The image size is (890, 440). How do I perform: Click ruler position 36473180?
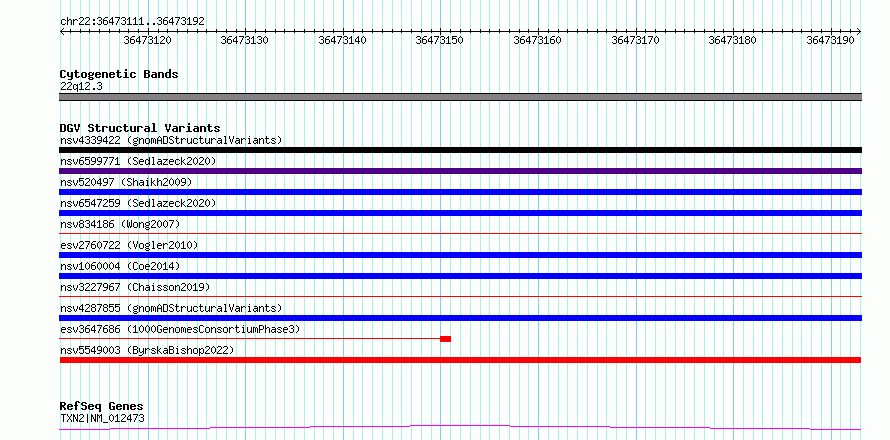733,40
